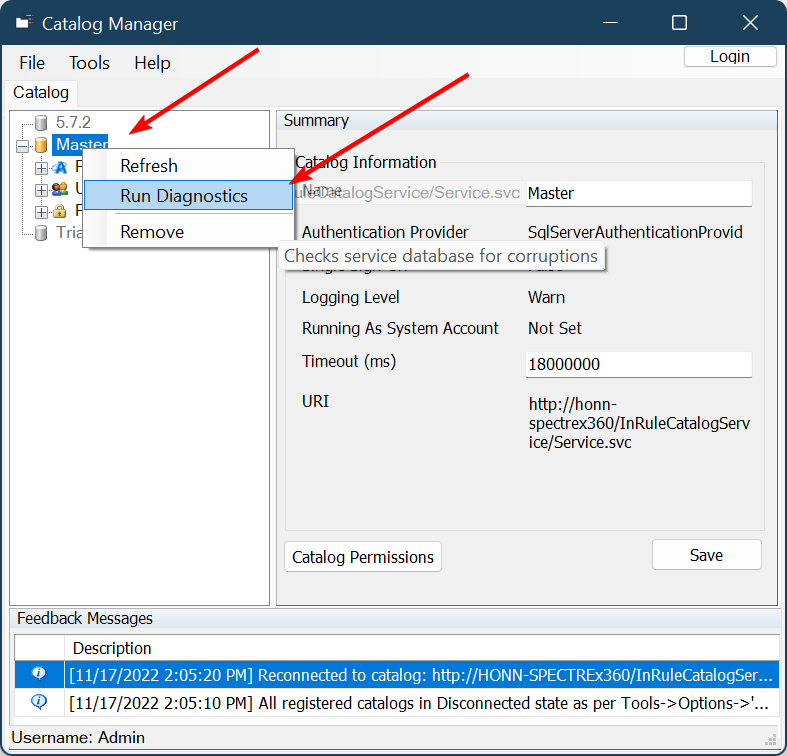Click the info icon of the second feedback message
The width and height of the screenshot is (787, 756).
[39, 702]
